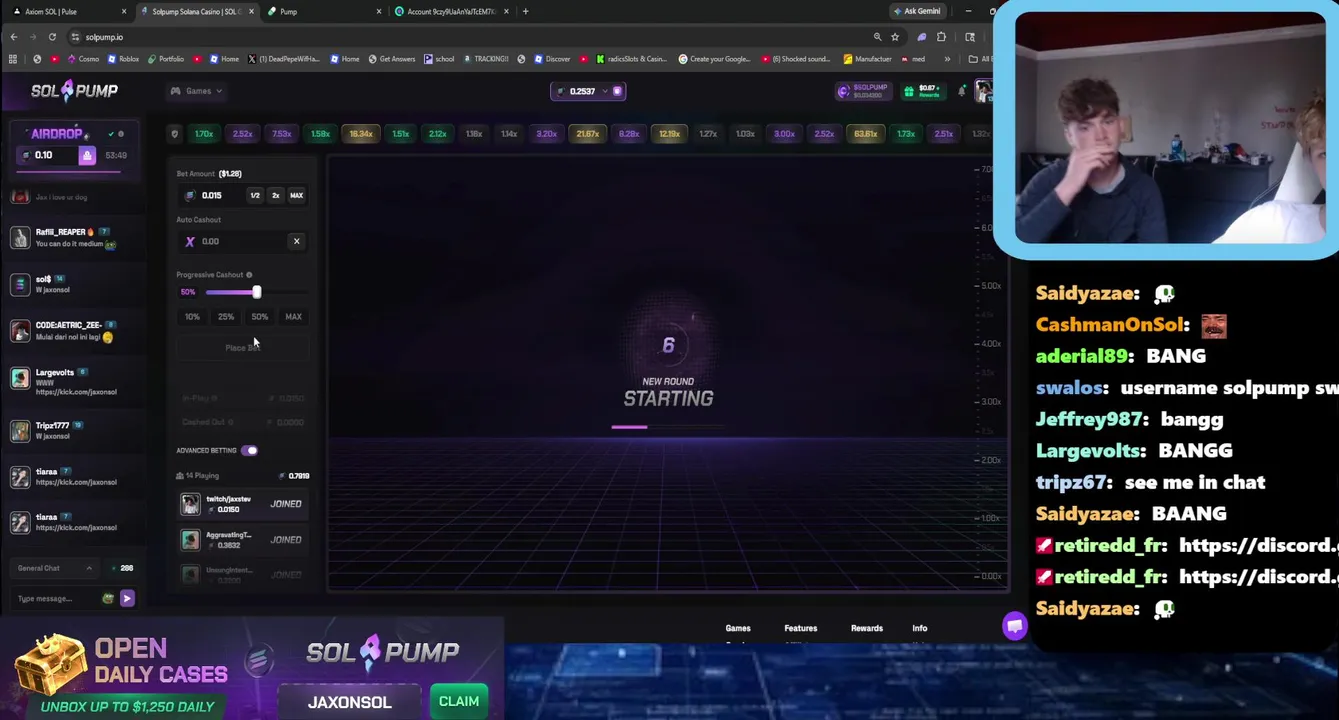
Task: Click the 16.34x history multiplier
Action: 361,134
